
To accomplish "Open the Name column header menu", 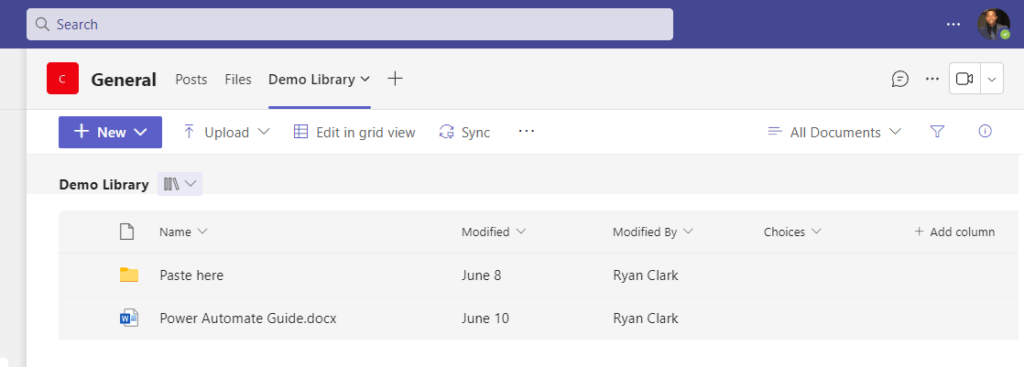I will tap(184, 232).
